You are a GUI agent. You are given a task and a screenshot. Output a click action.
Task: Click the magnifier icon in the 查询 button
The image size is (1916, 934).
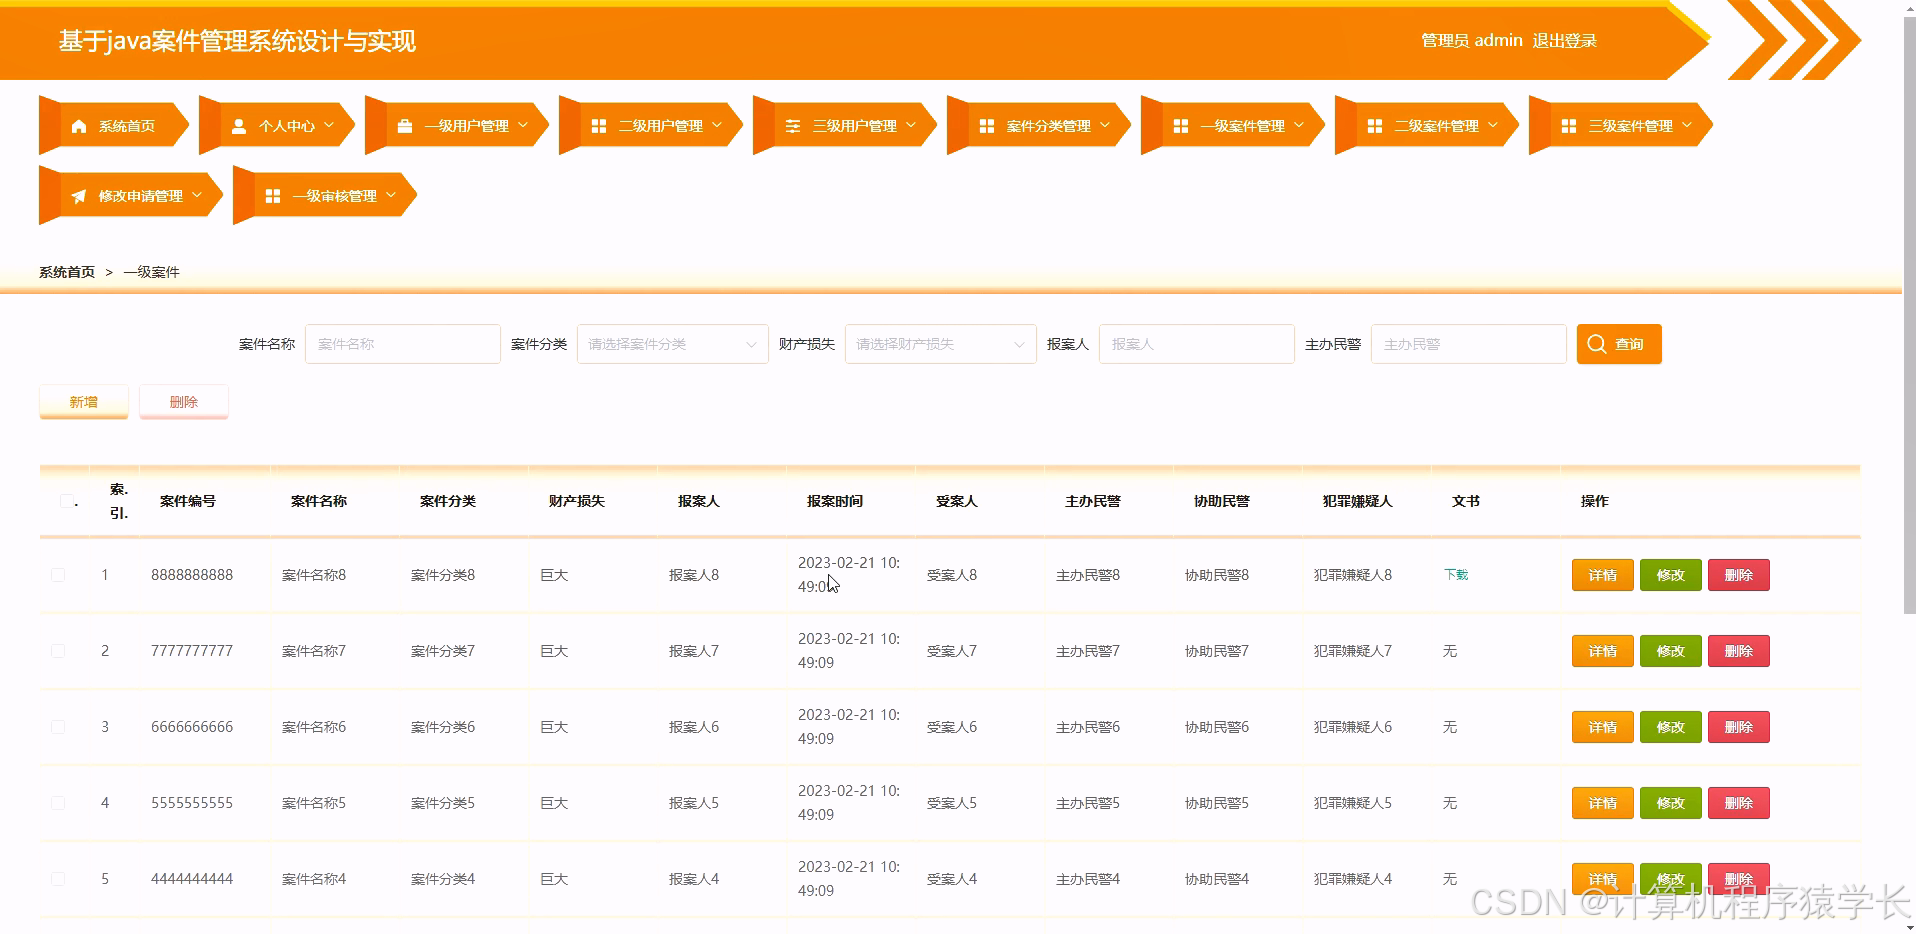(1597, 343)
